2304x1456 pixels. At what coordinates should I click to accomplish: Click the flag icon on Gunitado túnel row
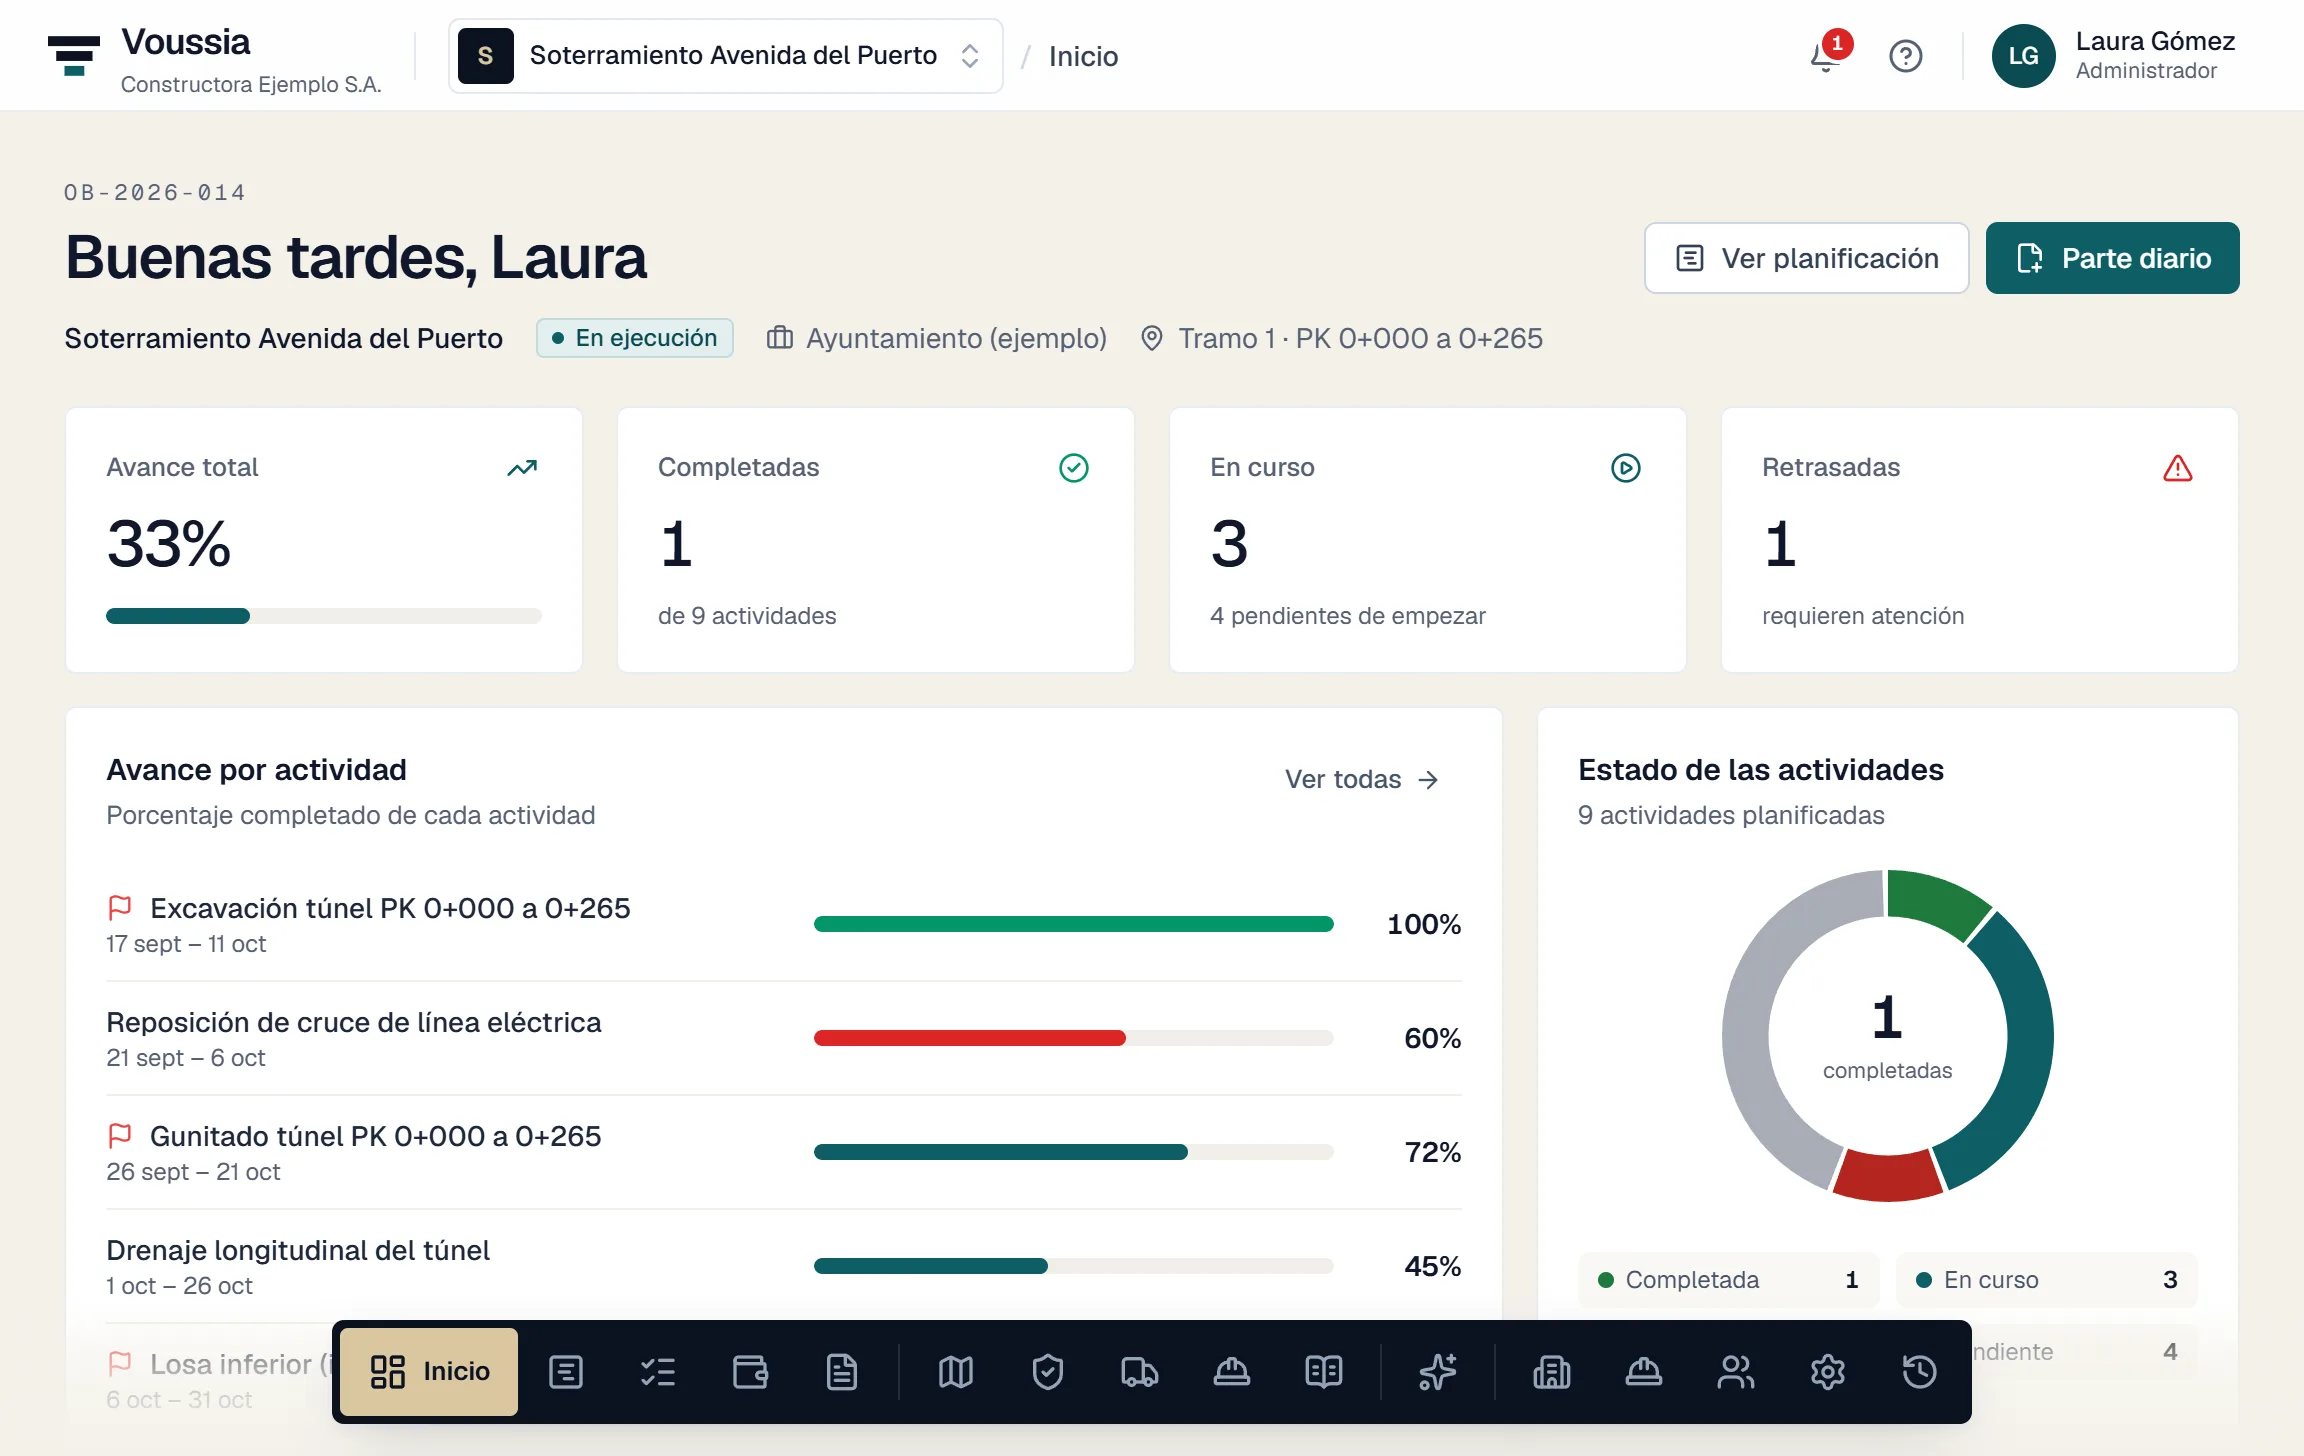pyautogui.click(x=120, y=1136)
